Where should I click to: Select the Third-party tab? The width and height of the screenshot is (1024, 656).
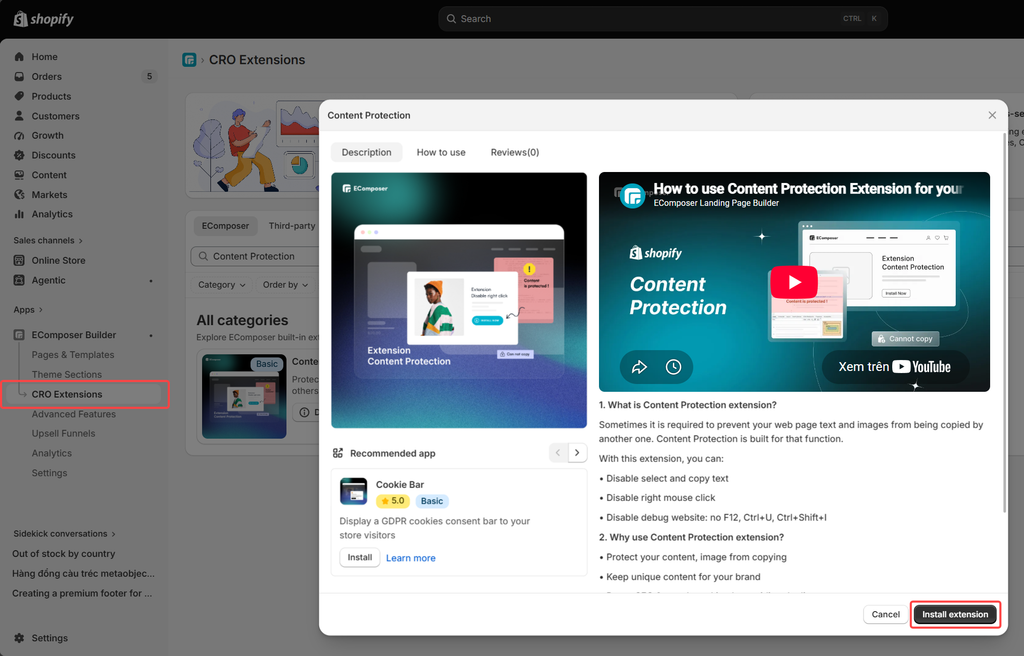click(292, 226)
